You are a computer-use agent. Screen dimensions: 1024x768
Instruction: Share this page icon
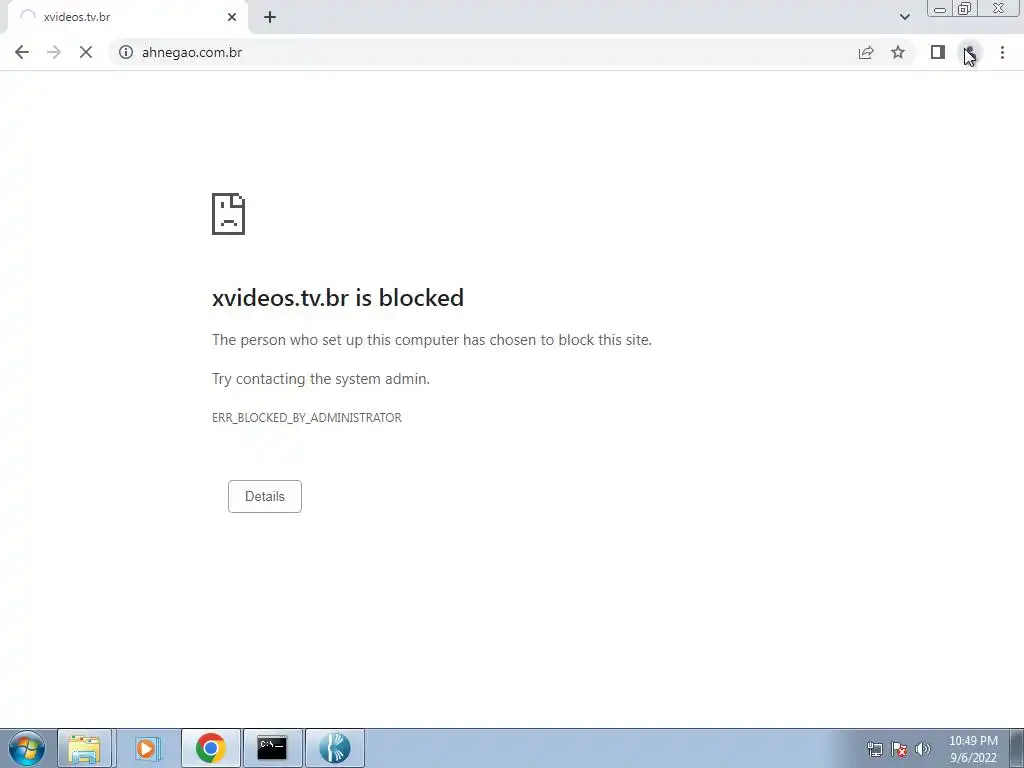tap(866, 52)
